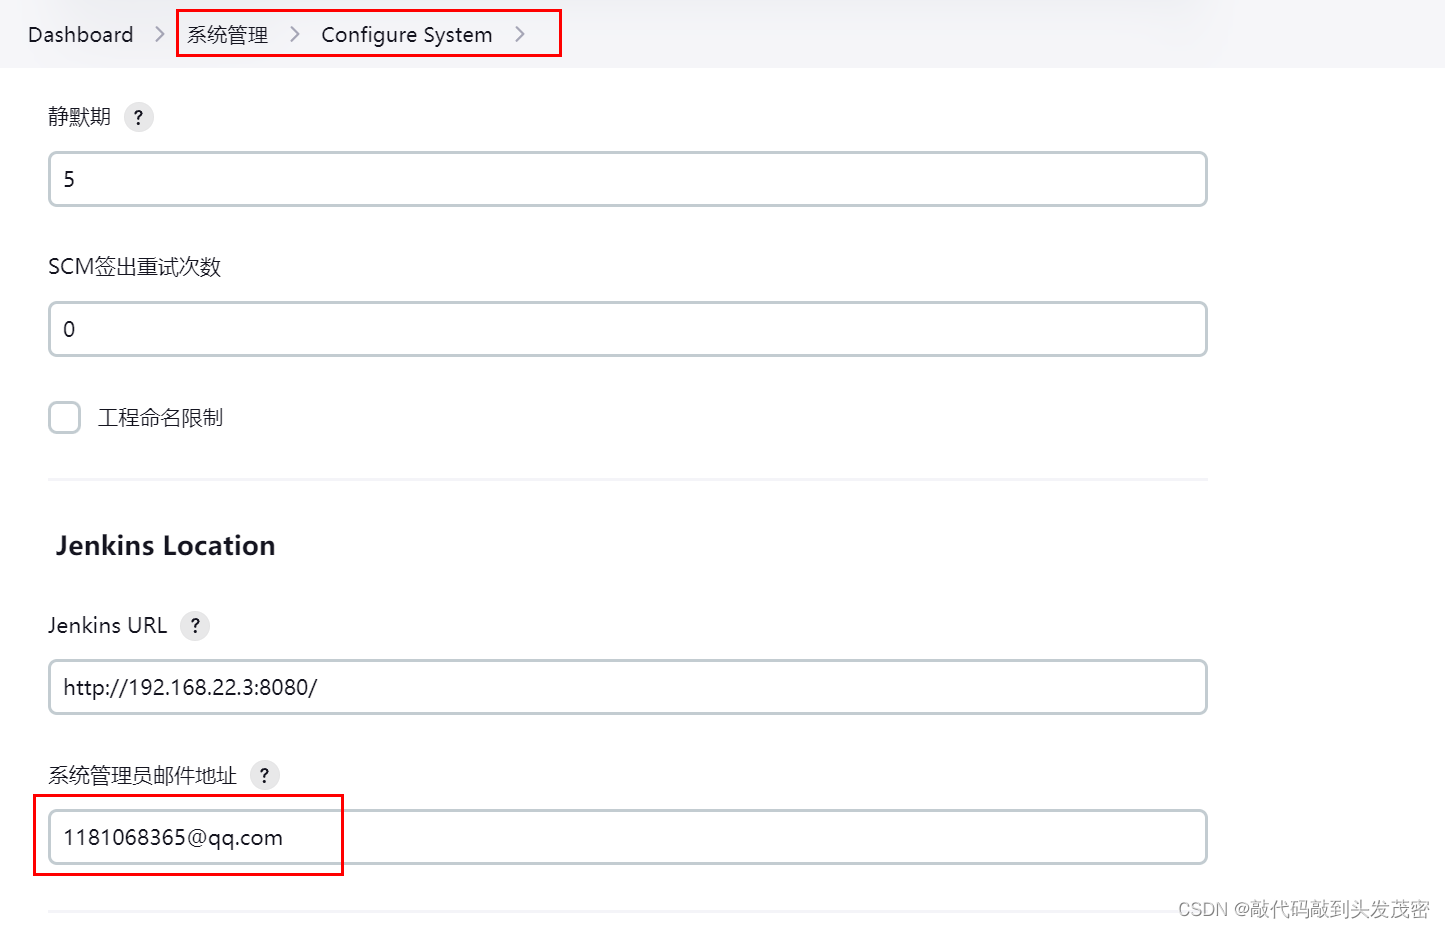Select the Jenkins Location heading
Screen dimensions: 1445x928
tap(166, 546)
